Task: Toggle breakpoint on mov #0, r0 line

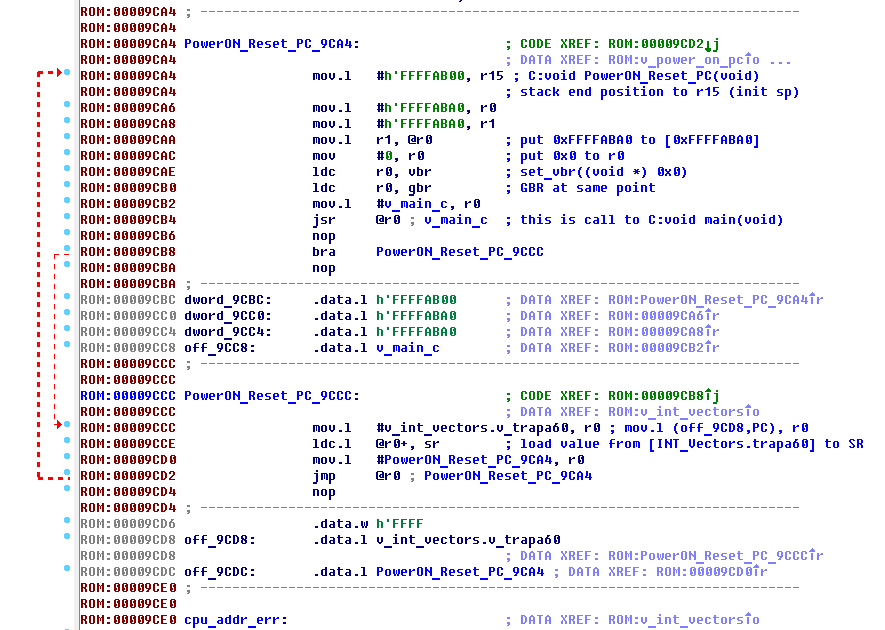Action: (66, 154)
